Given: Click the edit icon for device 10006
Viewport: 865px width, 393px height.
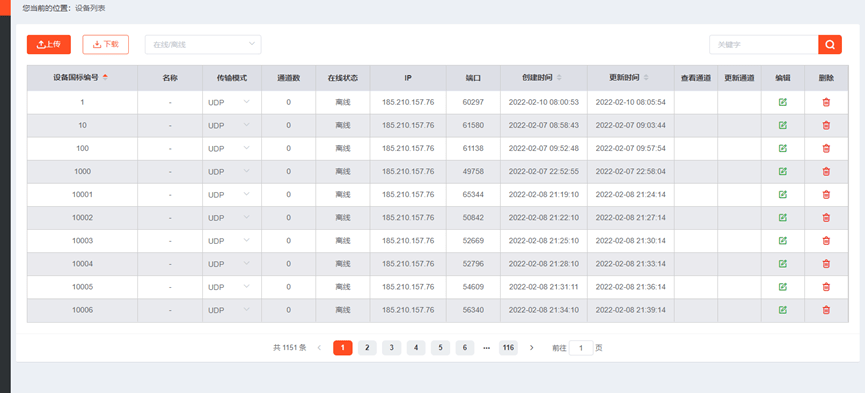Looking at the screenshot, I should [x=782, y=310].
